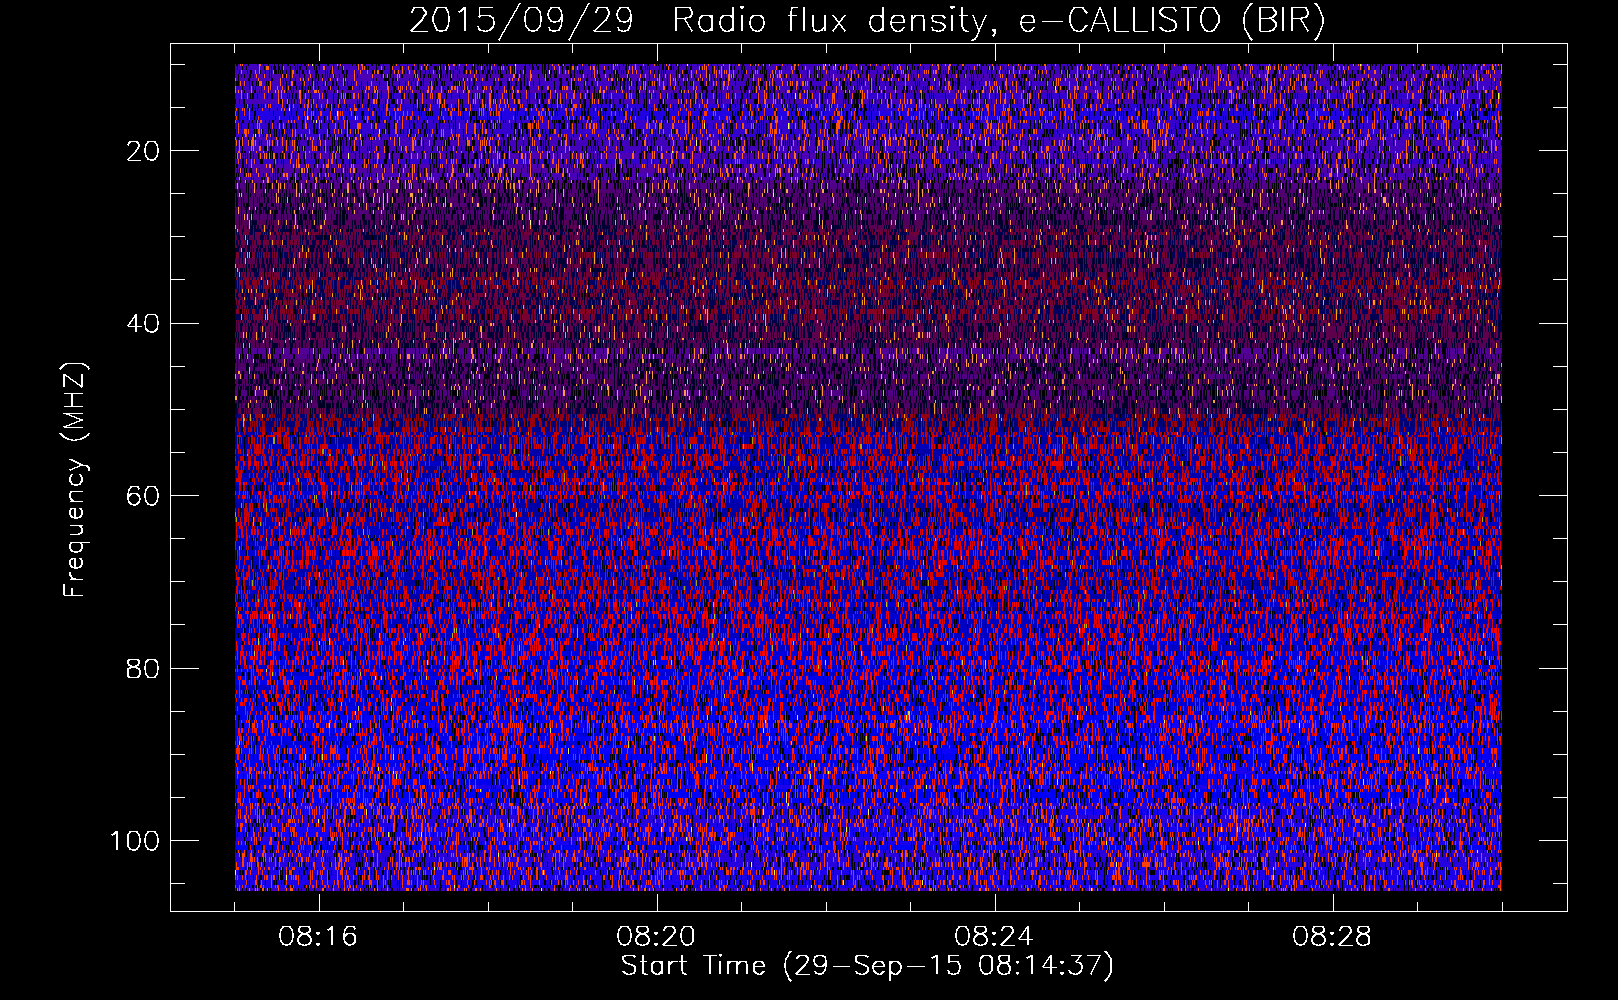Click the 100 frequency tick label

[136, 840]
